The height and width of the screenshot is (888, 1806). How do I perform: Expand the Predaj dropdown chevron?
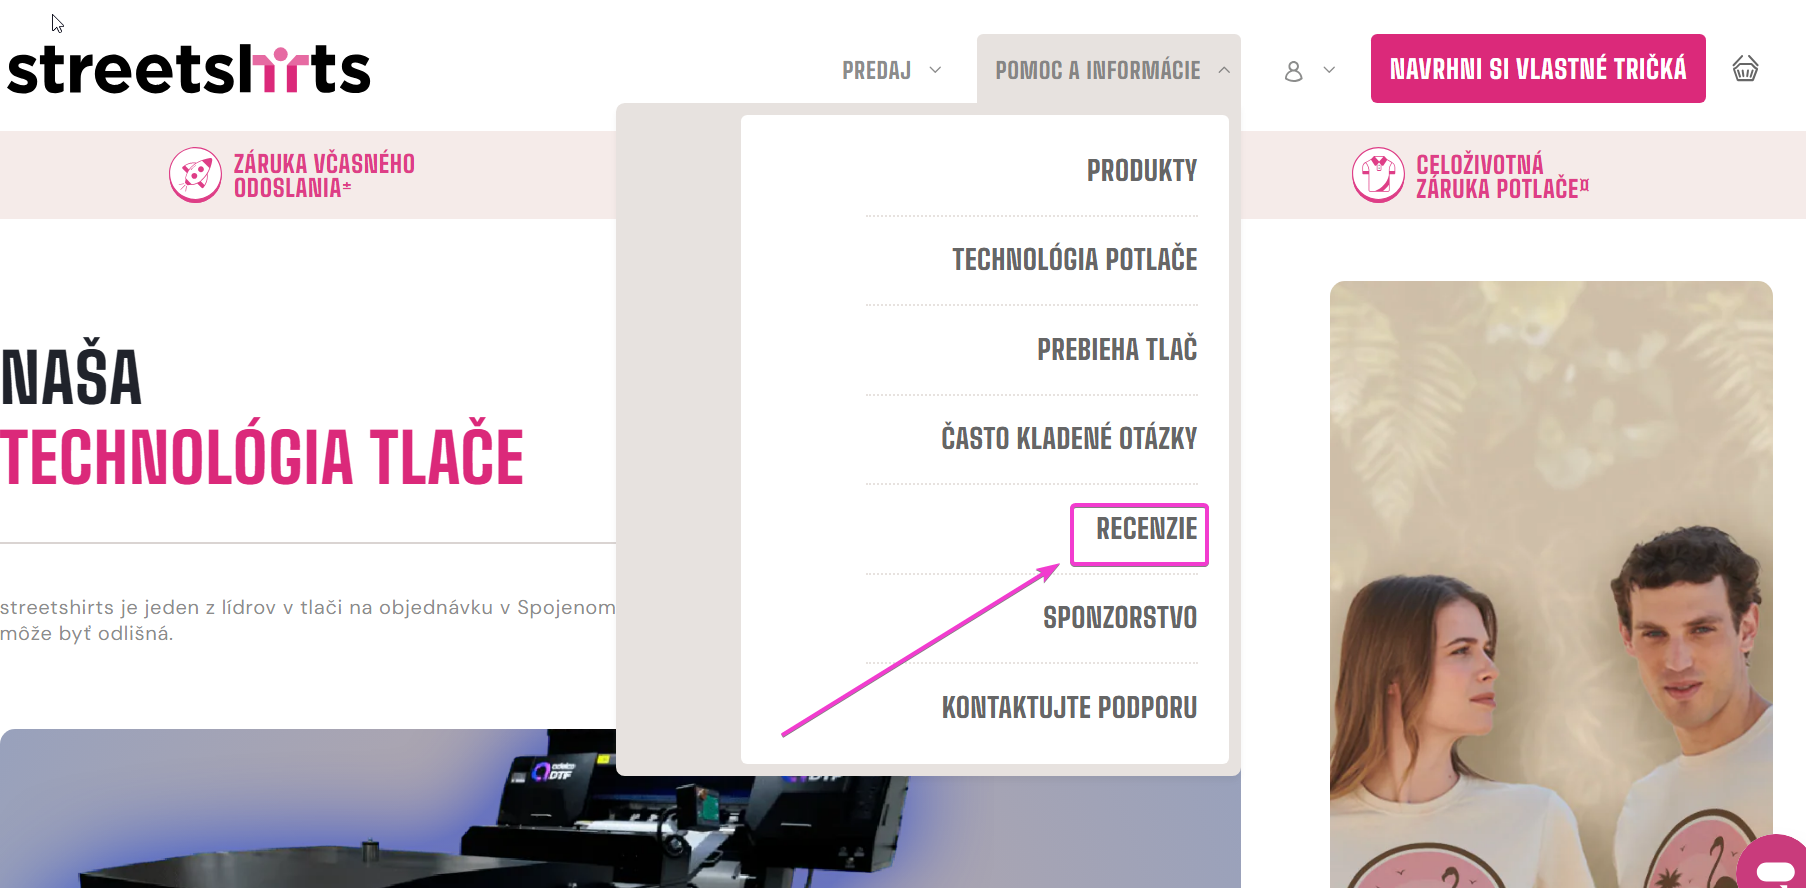tap(935, 70)
